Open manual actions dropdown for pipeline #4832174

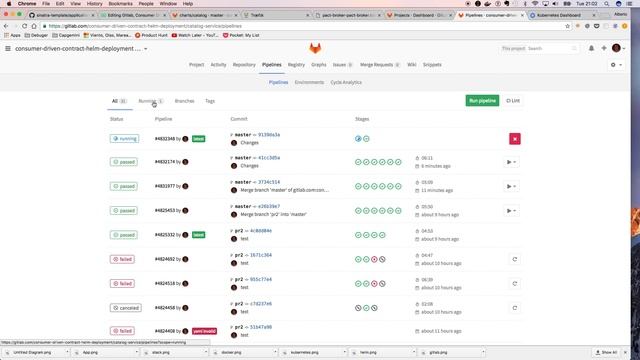511,162
